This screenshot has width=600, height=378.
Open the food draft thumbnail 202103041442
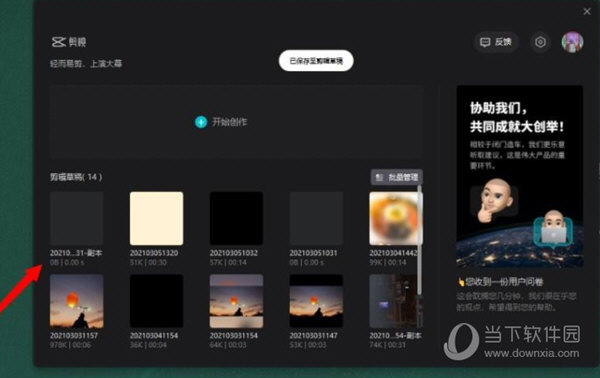coord(395,218)
